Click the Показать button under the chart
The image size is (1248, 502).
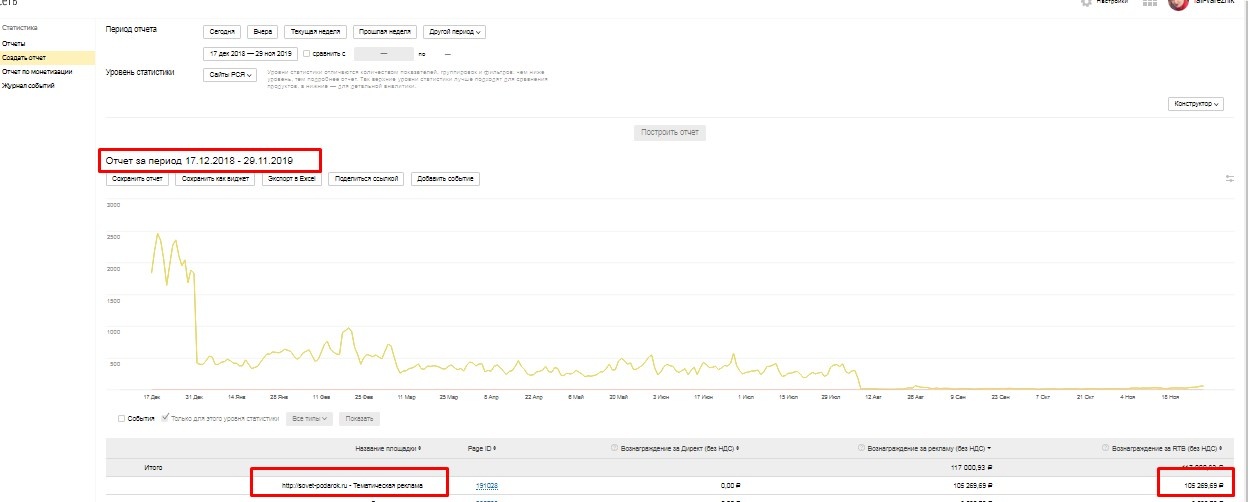click(358, 418)
